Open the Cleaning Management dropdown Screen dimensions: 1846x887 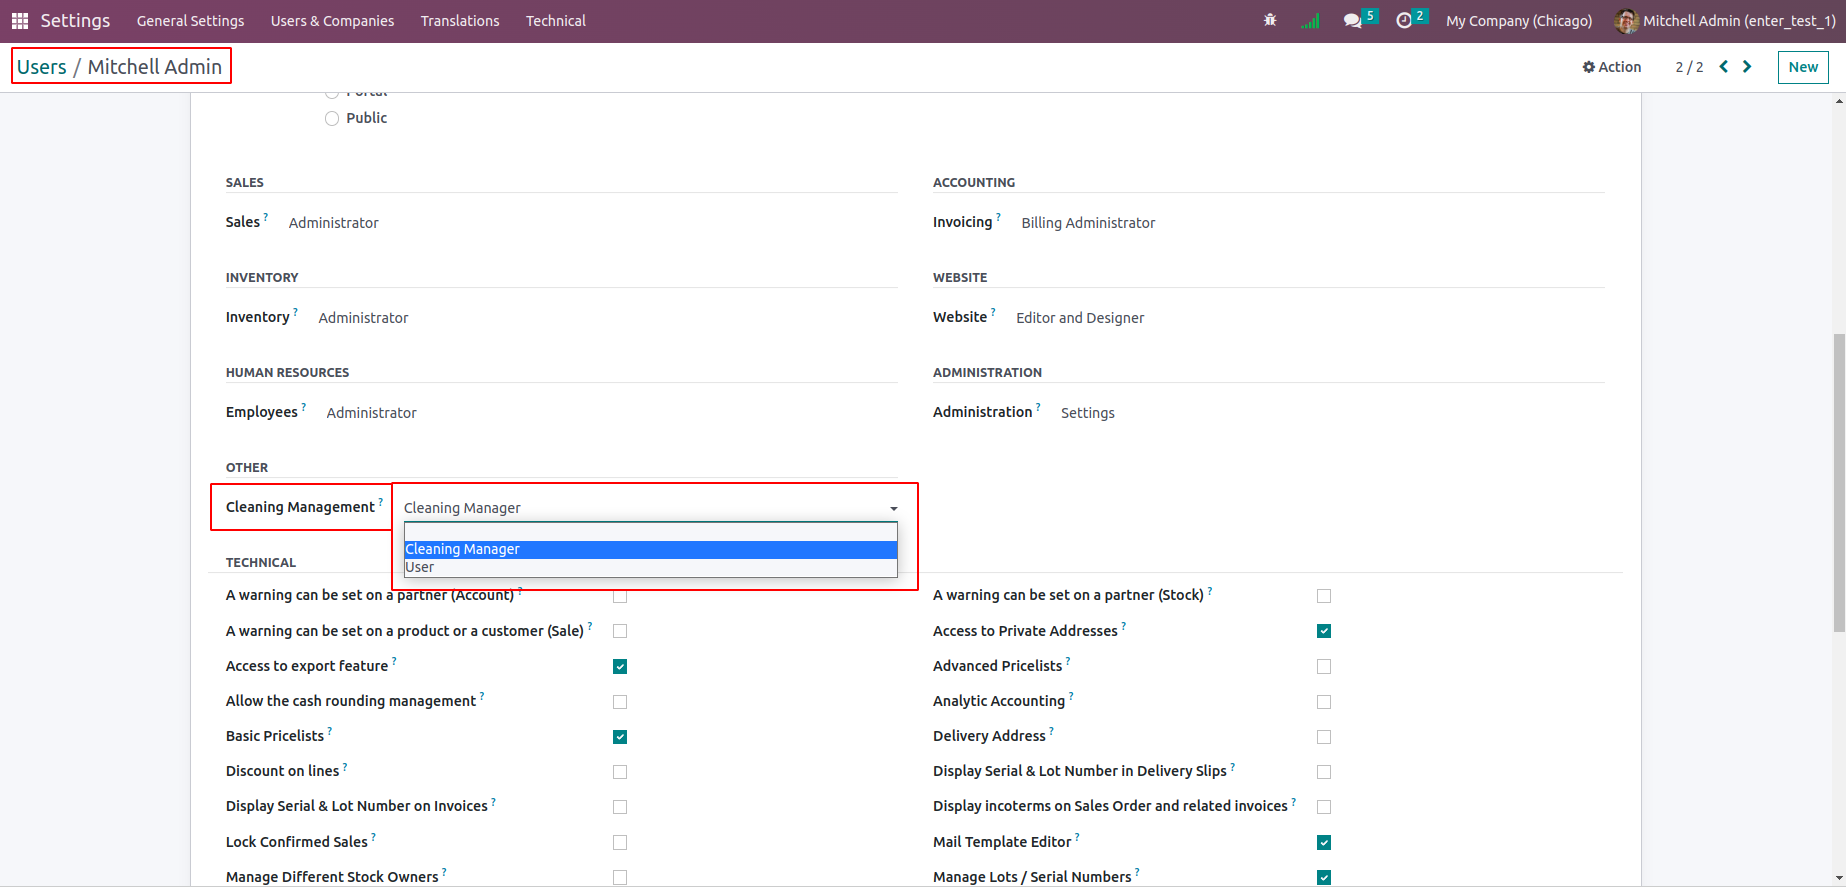(x=651, y=508)
